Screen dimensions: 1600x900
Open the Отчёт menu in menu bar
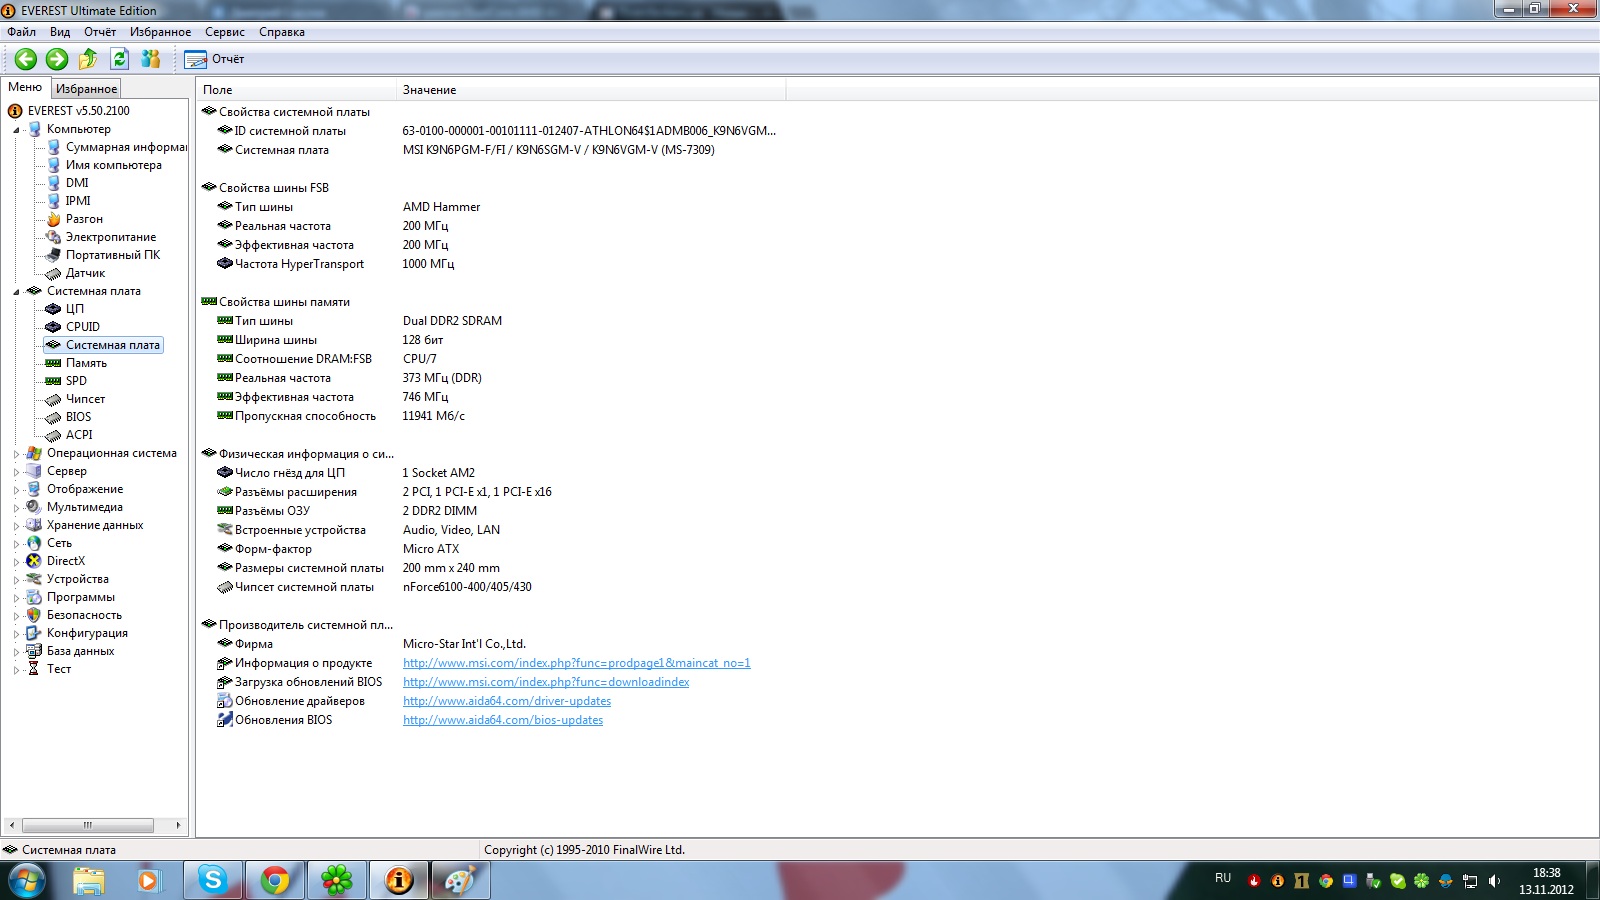click(100, 32)
